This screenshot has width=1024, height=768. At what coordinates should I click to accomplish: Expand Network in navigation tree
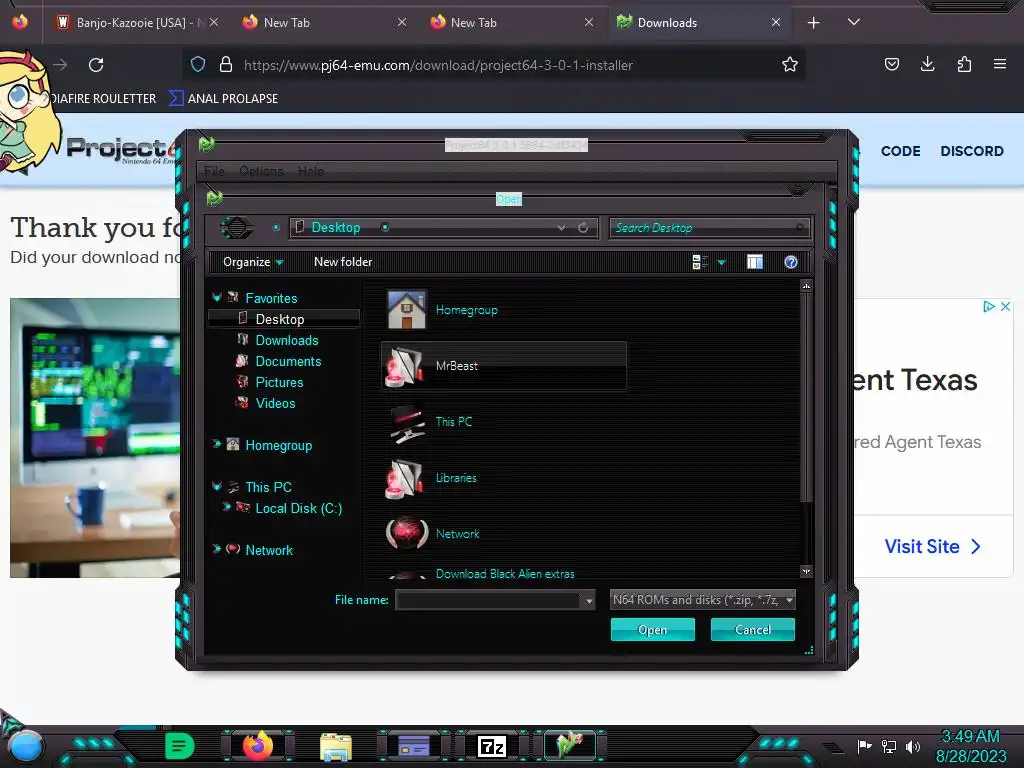217,549
